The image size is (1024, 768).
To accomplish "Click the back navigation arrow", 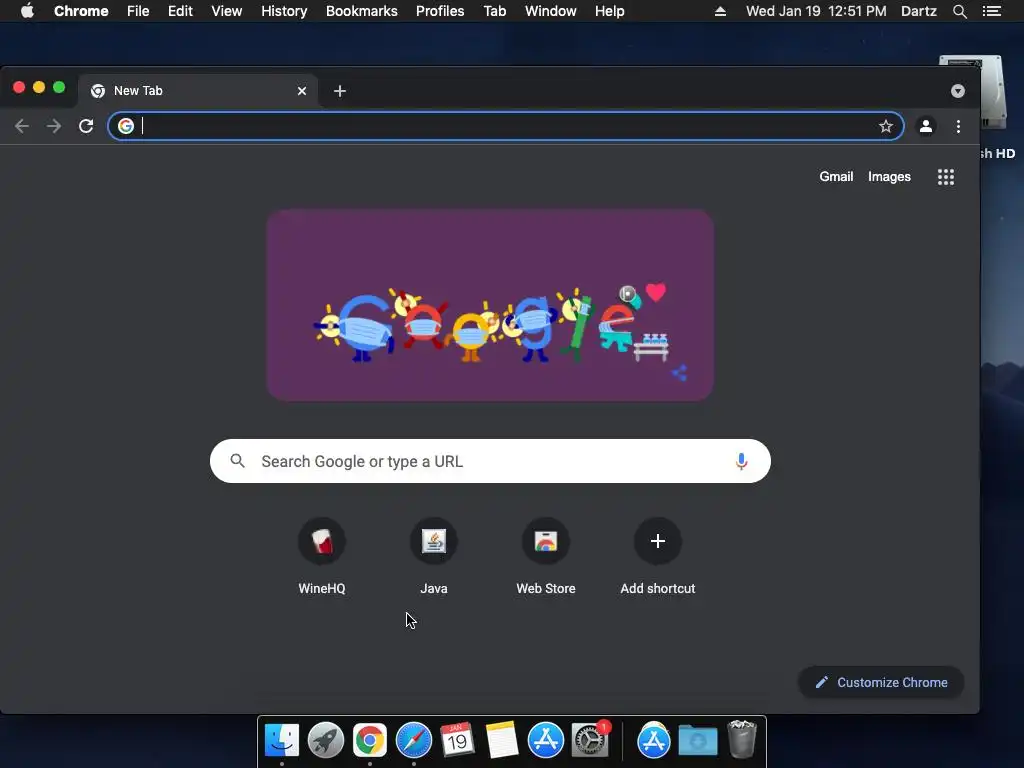I will click(22, 126).
